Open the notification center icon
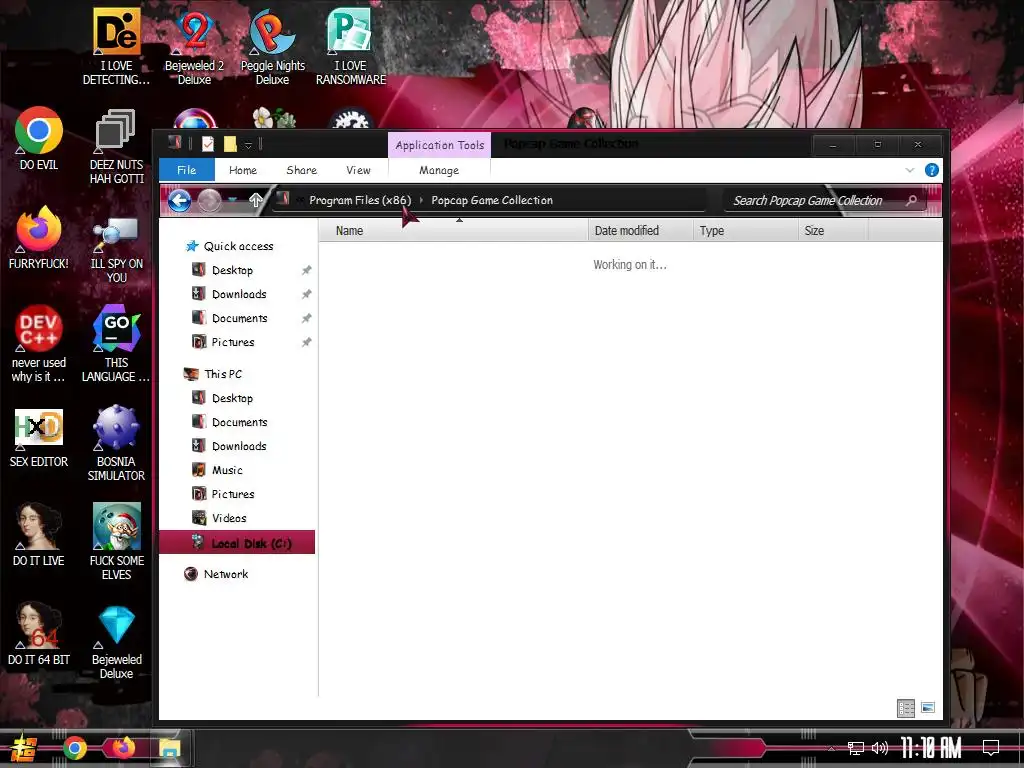Image resolution: width=1024 pixels, height=768 pixels. 991,748
